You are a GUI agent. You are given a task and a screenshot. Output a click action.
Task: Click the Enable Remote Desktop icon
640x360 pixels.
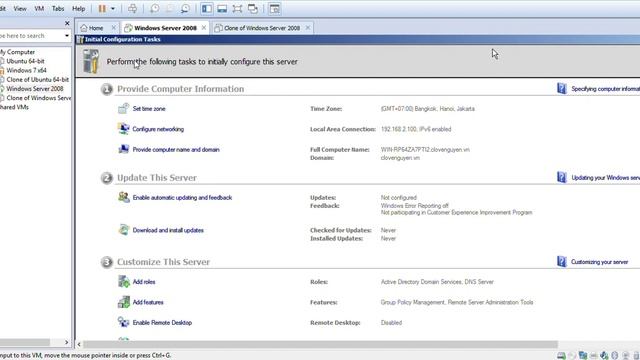tap(123, 322)
